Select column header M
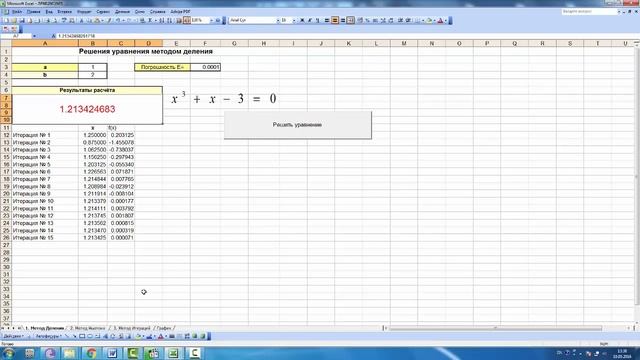This screenshot has height=360, width=640. point(404,43)
